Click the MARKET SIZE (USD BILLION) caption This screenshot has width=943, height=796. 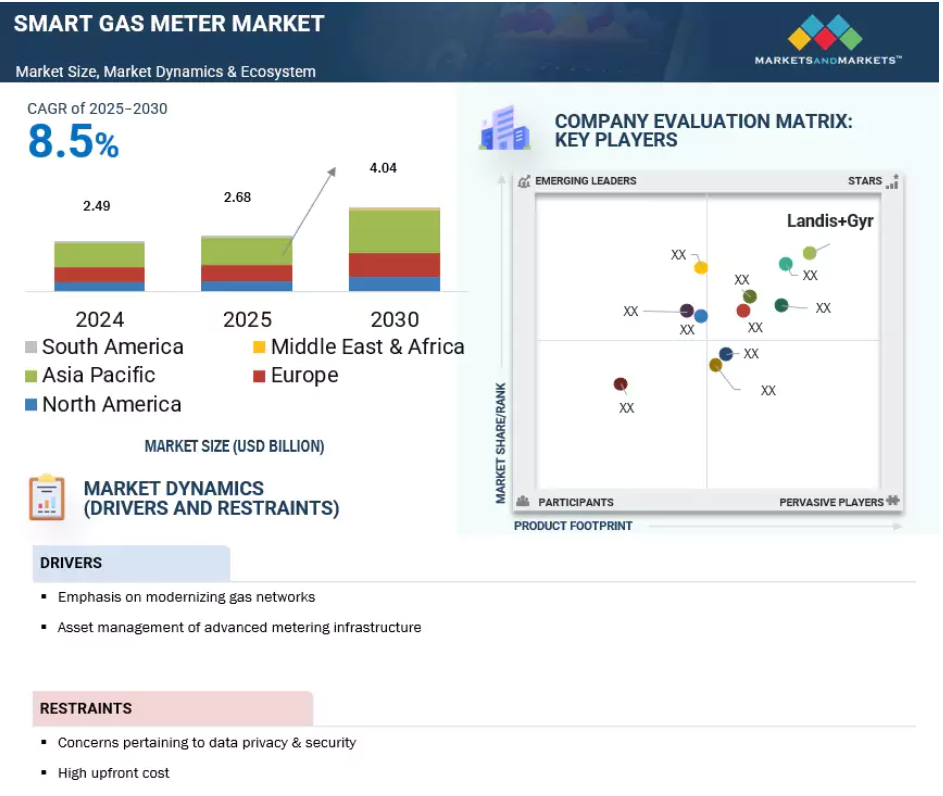point(234,446)
